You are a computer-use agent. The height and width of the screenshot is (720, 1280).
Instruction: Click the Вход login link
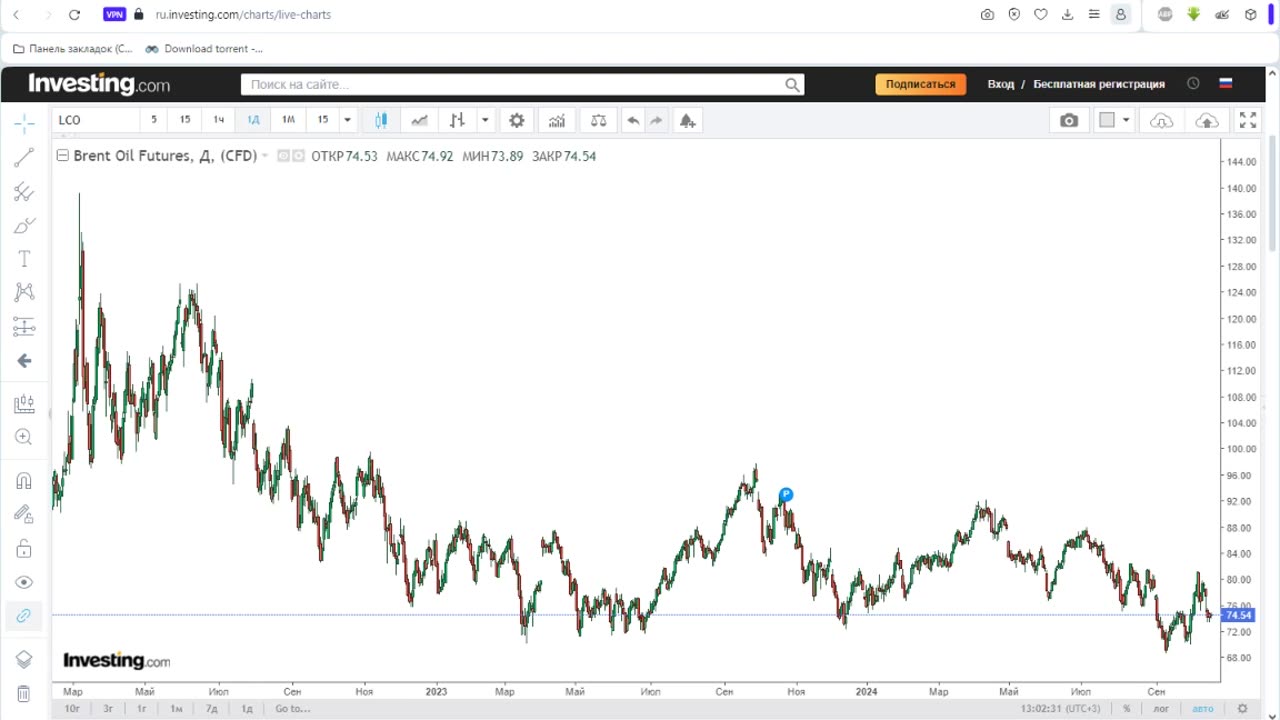coord(1001,84)
